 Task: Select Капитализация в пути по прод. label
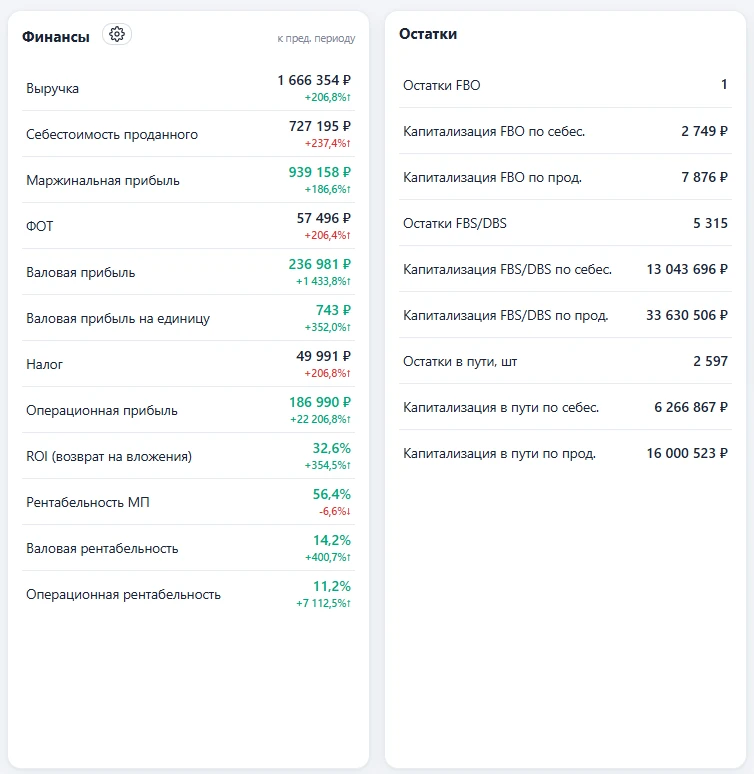(x=500, y=453)
